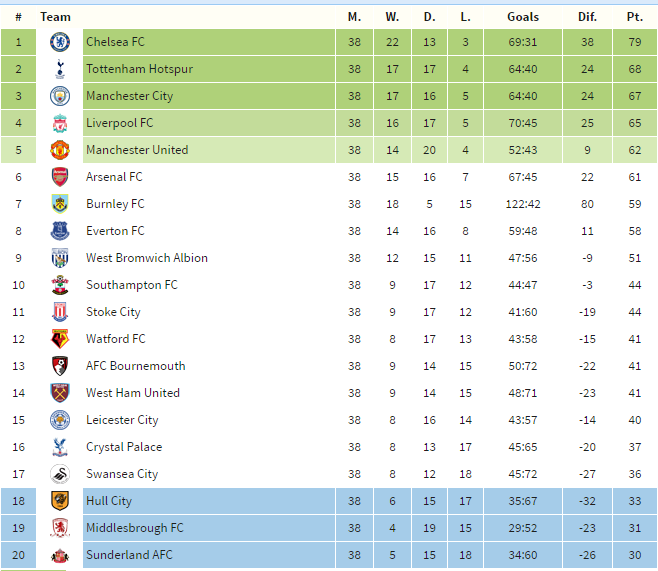Screen dimensions: 658x571
Task: Click the Goals column header
Action: (522, 17)
